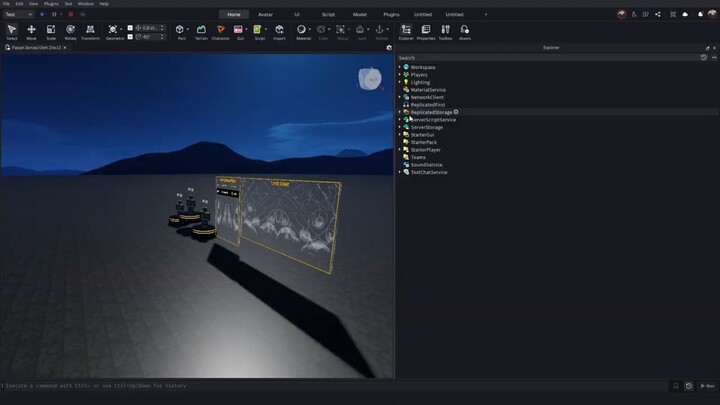
Task: Expand the Workspace tree node
Action: (x=399, y=67)
